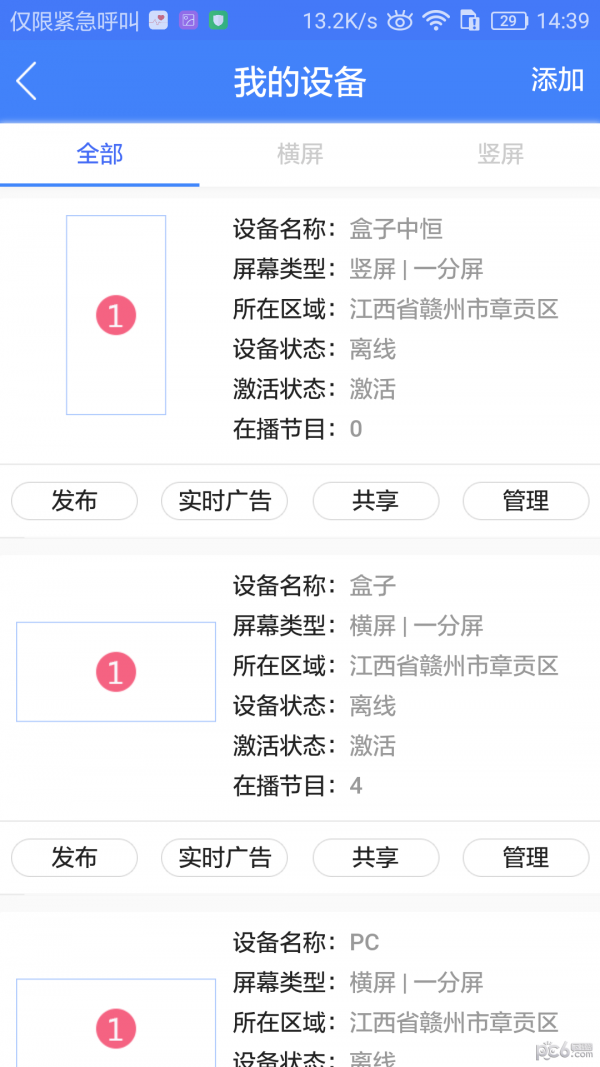Tap 添加 to add a new device

[557, 80]
